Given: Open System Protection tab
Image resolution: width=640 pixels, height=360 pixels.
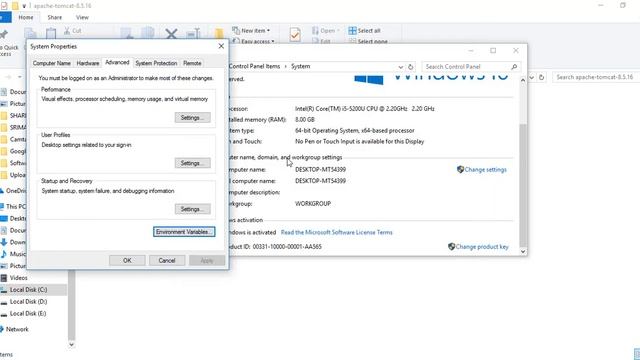Looking at the screenshot, I should pyautogui.click(x=156, y=63).
